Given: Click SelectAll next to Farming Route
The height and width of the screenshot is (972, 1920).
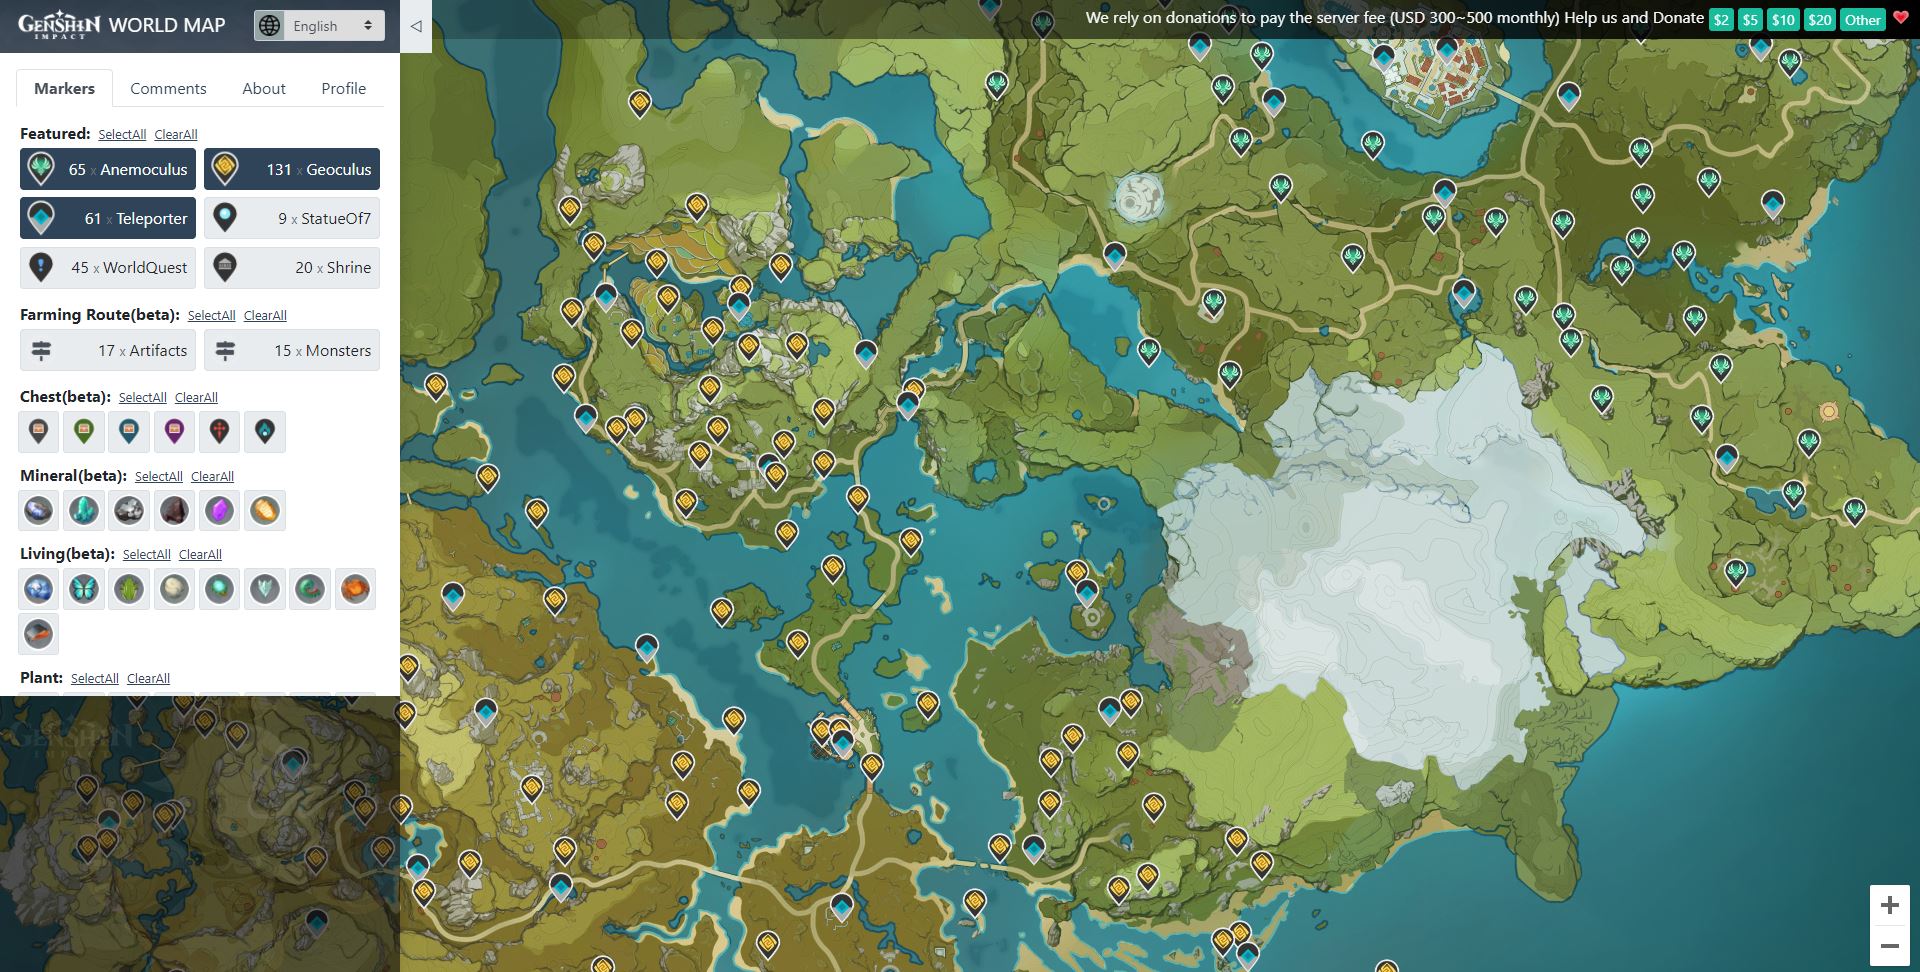Looking at the screenshot, I should coord(212,316).
